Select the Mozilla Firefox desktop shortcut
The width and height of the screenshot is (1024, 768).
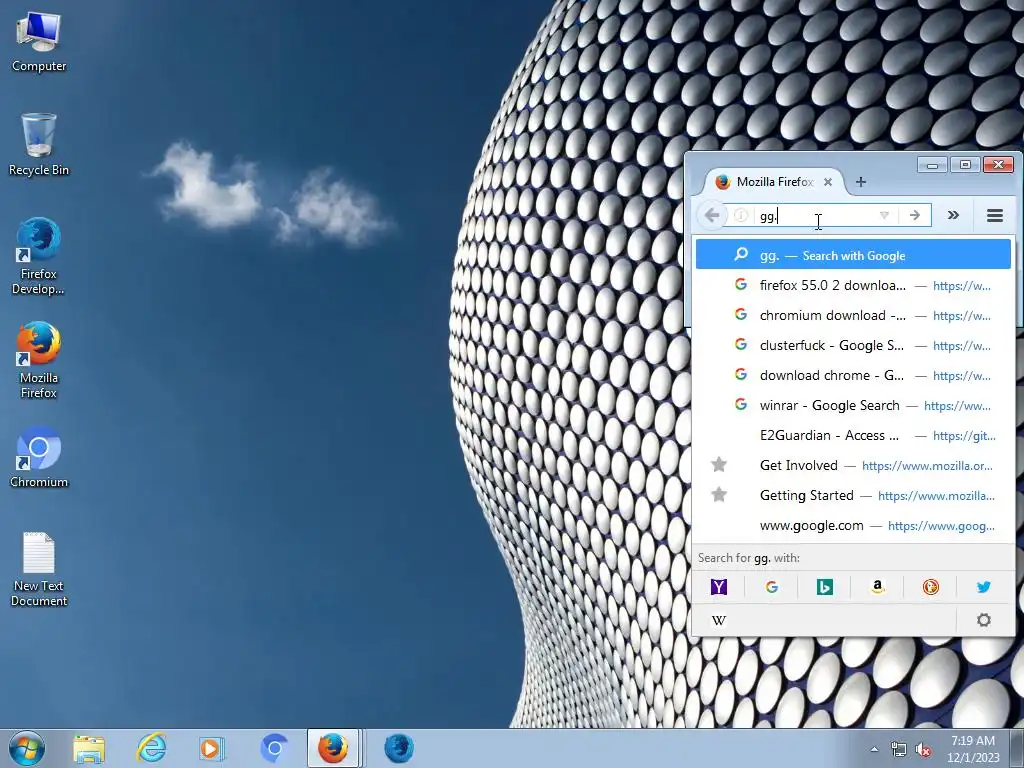click(x=39, y=360)
